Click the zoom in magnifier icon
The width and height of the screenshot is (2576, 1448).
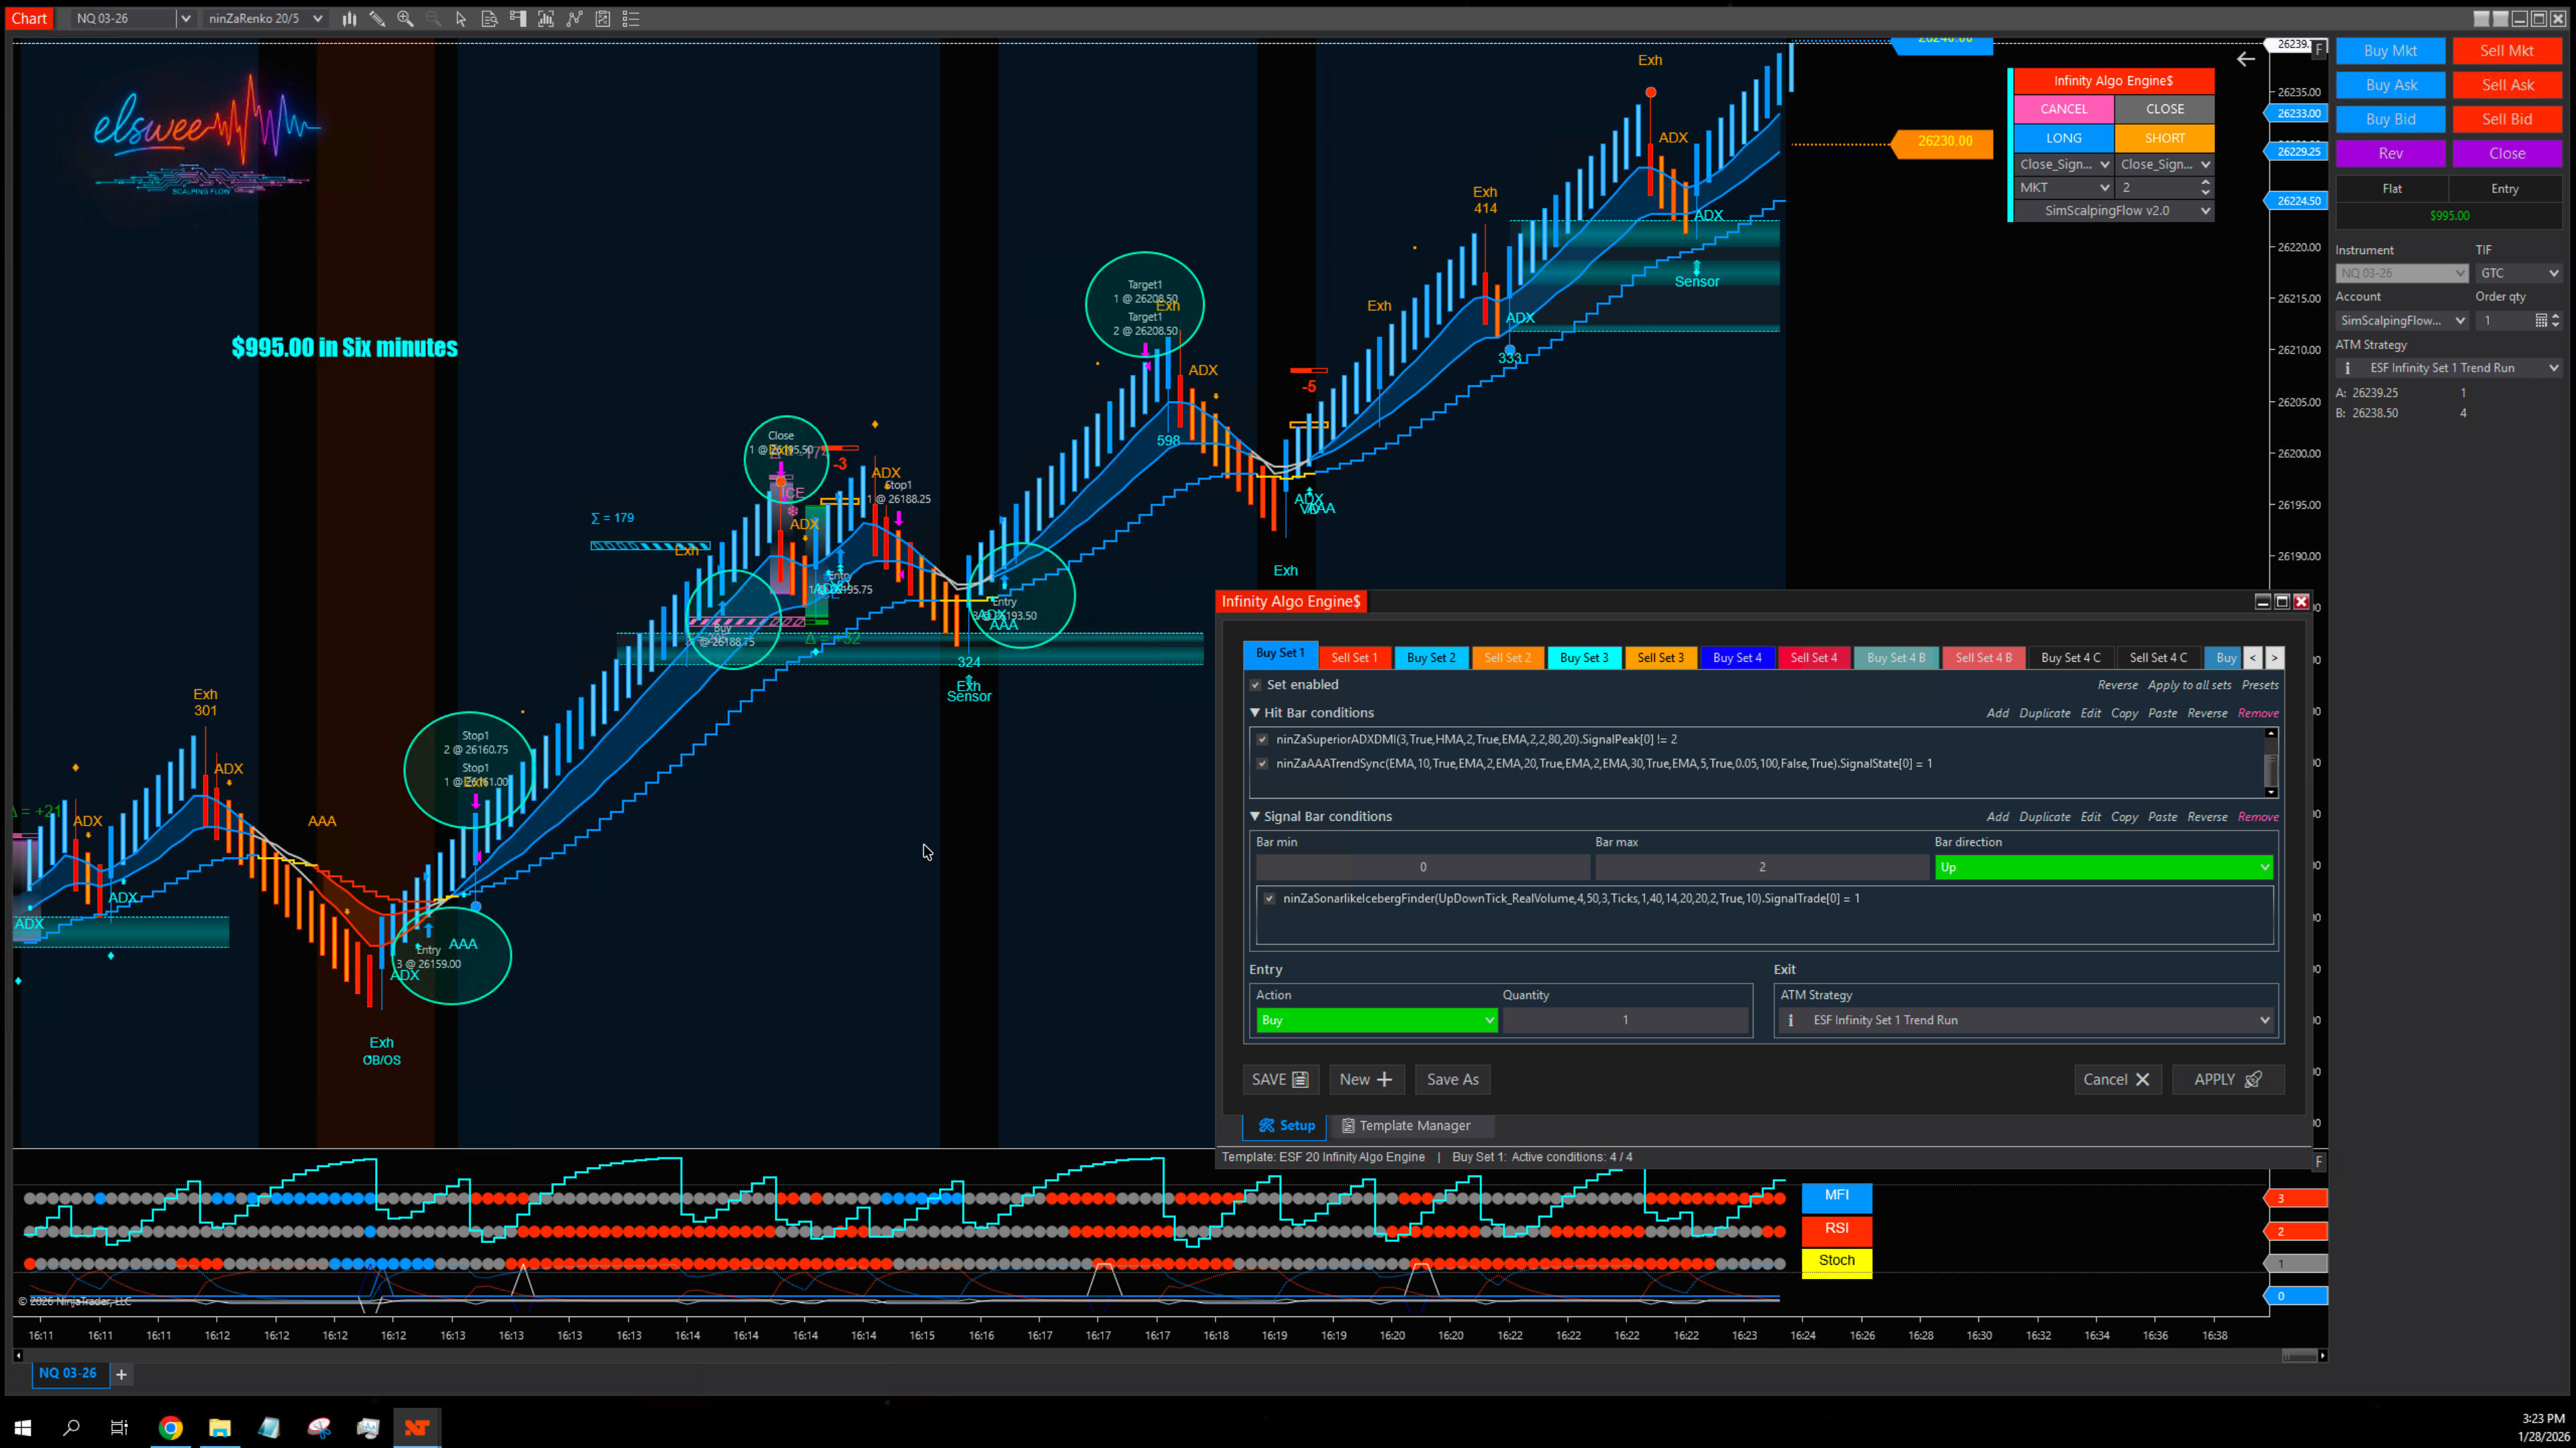[x=405, y=18]
